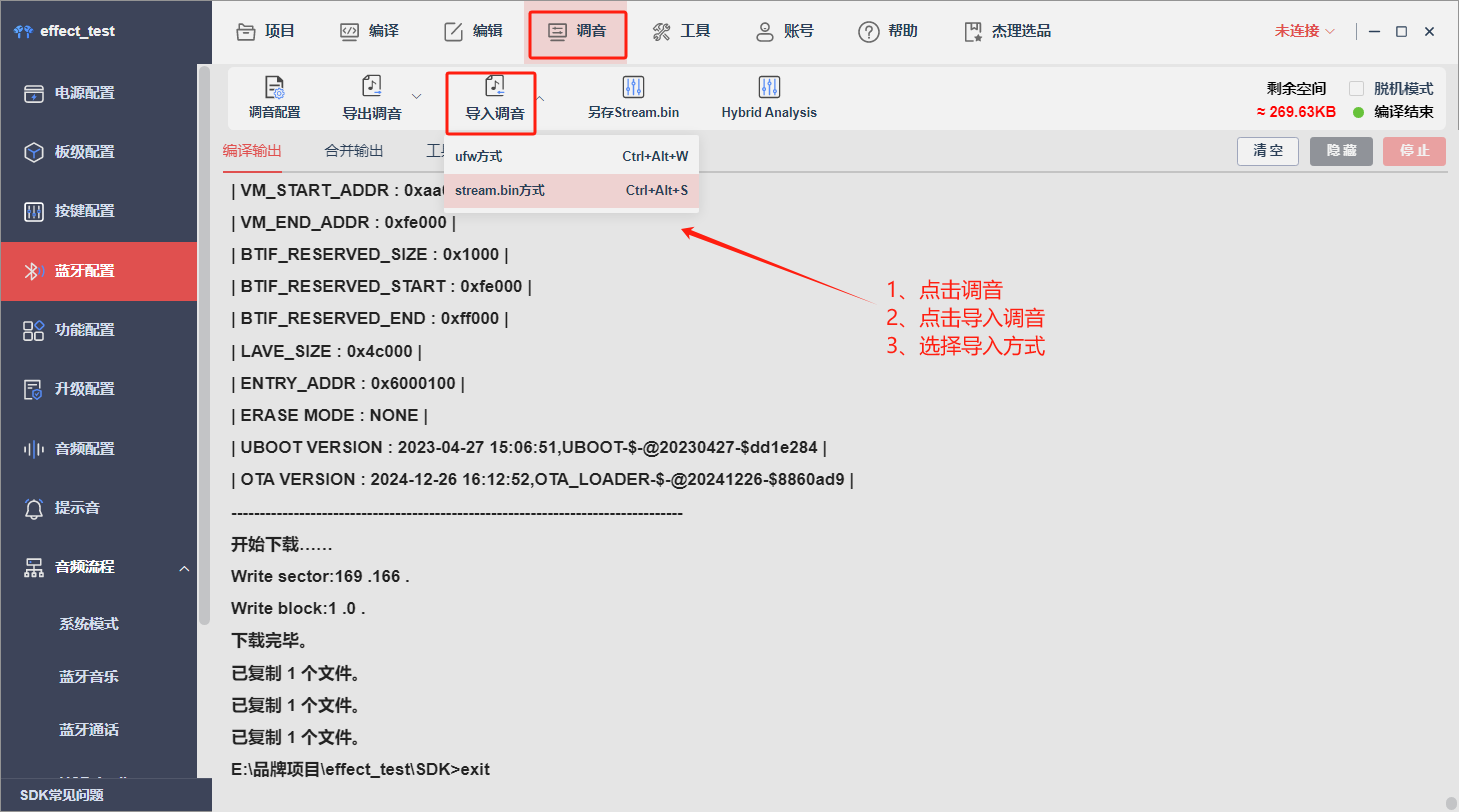Select 蓝牙配置 in the sidebar

(x=100, y=271)
